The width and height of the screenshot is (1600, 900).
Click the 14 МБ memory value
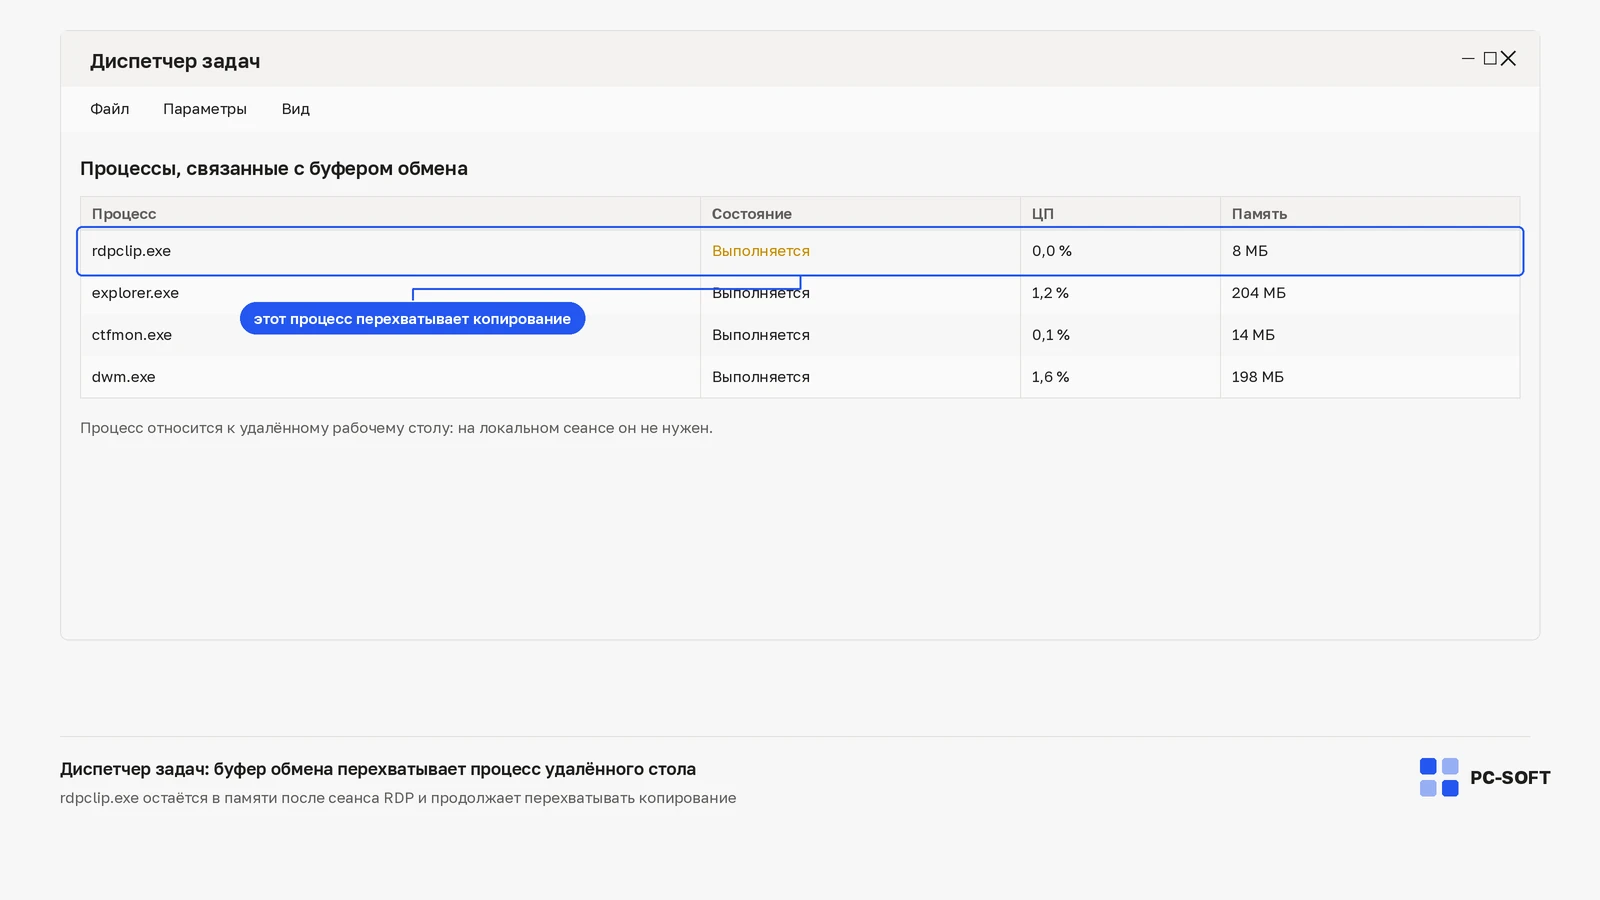(x=1254, y=335)
